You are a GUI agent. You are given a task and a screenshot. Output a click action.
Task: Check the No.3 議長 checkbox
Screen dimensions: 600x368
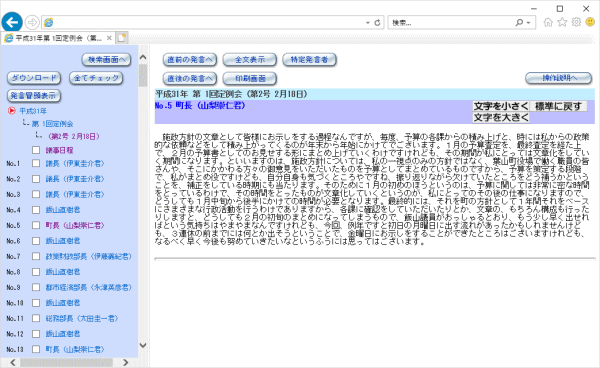36,194
